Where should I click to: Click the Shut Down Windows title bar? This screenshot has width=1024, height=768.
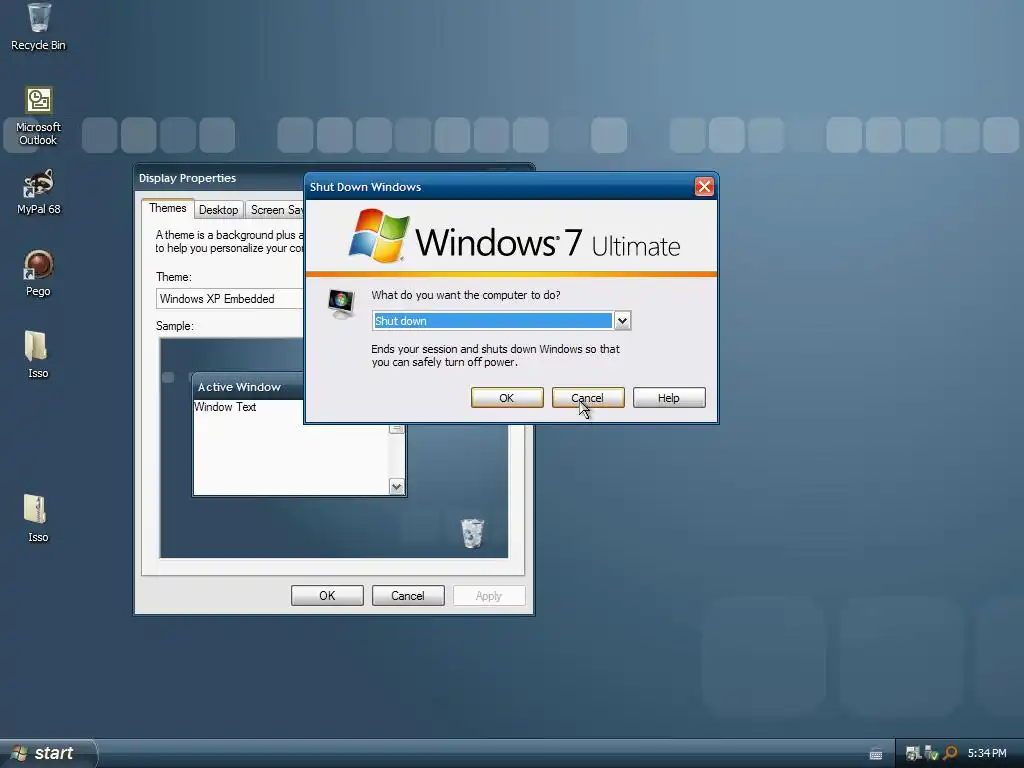tap(500, 187)
